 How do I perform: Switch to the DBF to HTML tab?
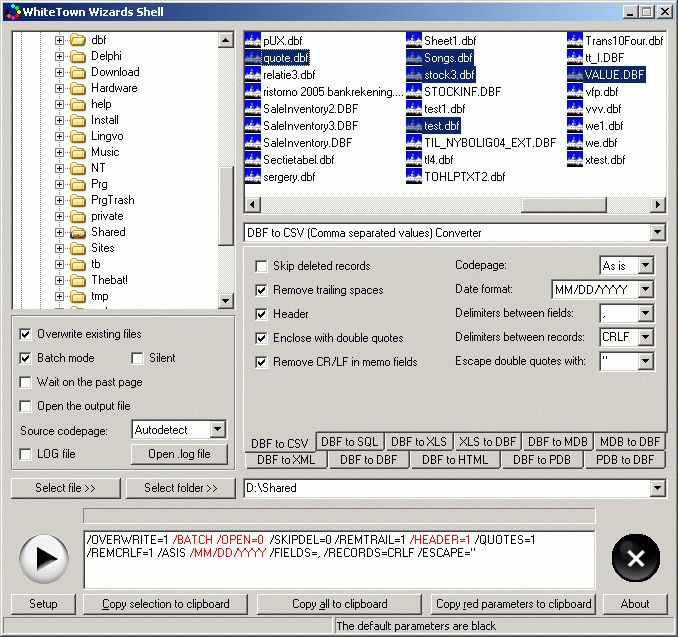[x=455, y=460]
